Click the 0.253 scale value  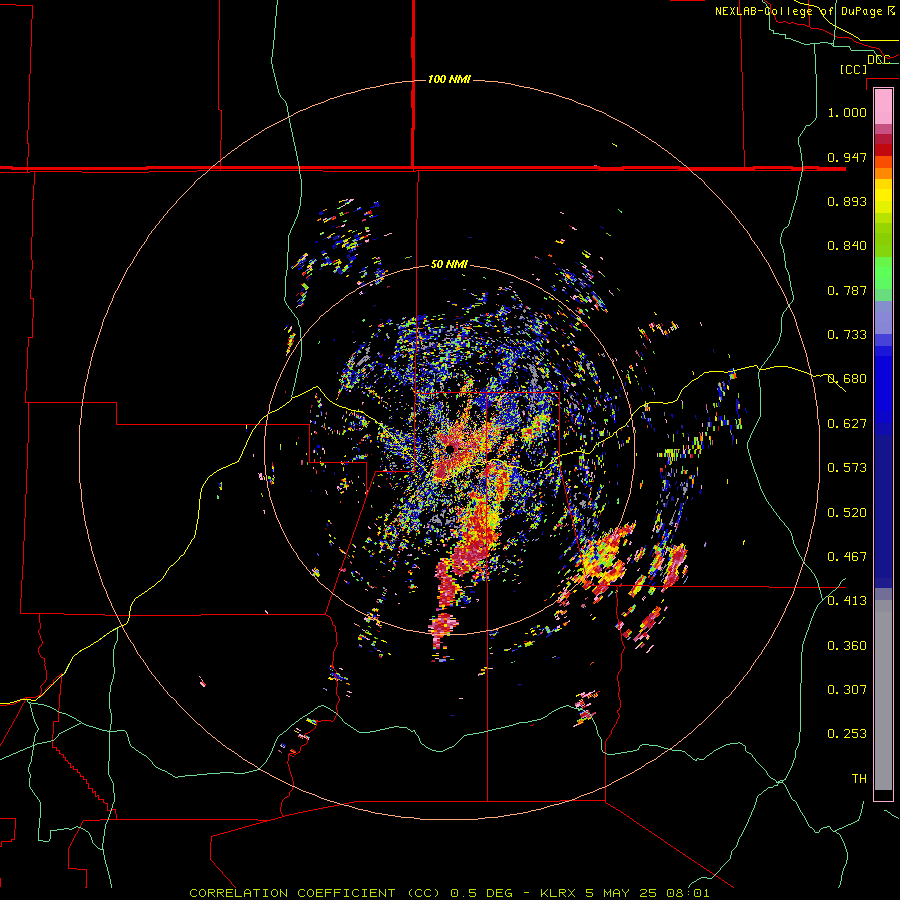pos(847,734)
